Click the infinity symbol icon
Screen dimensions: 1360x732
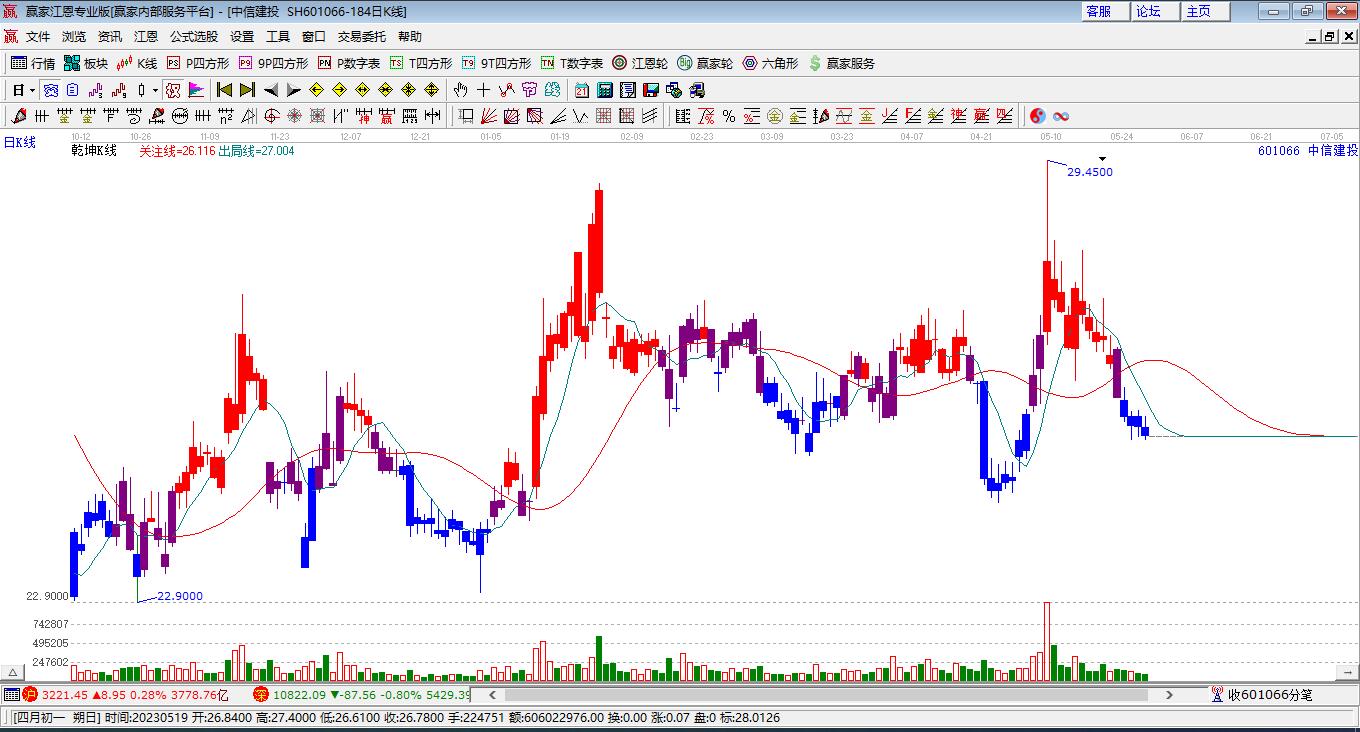point(1061,116)
